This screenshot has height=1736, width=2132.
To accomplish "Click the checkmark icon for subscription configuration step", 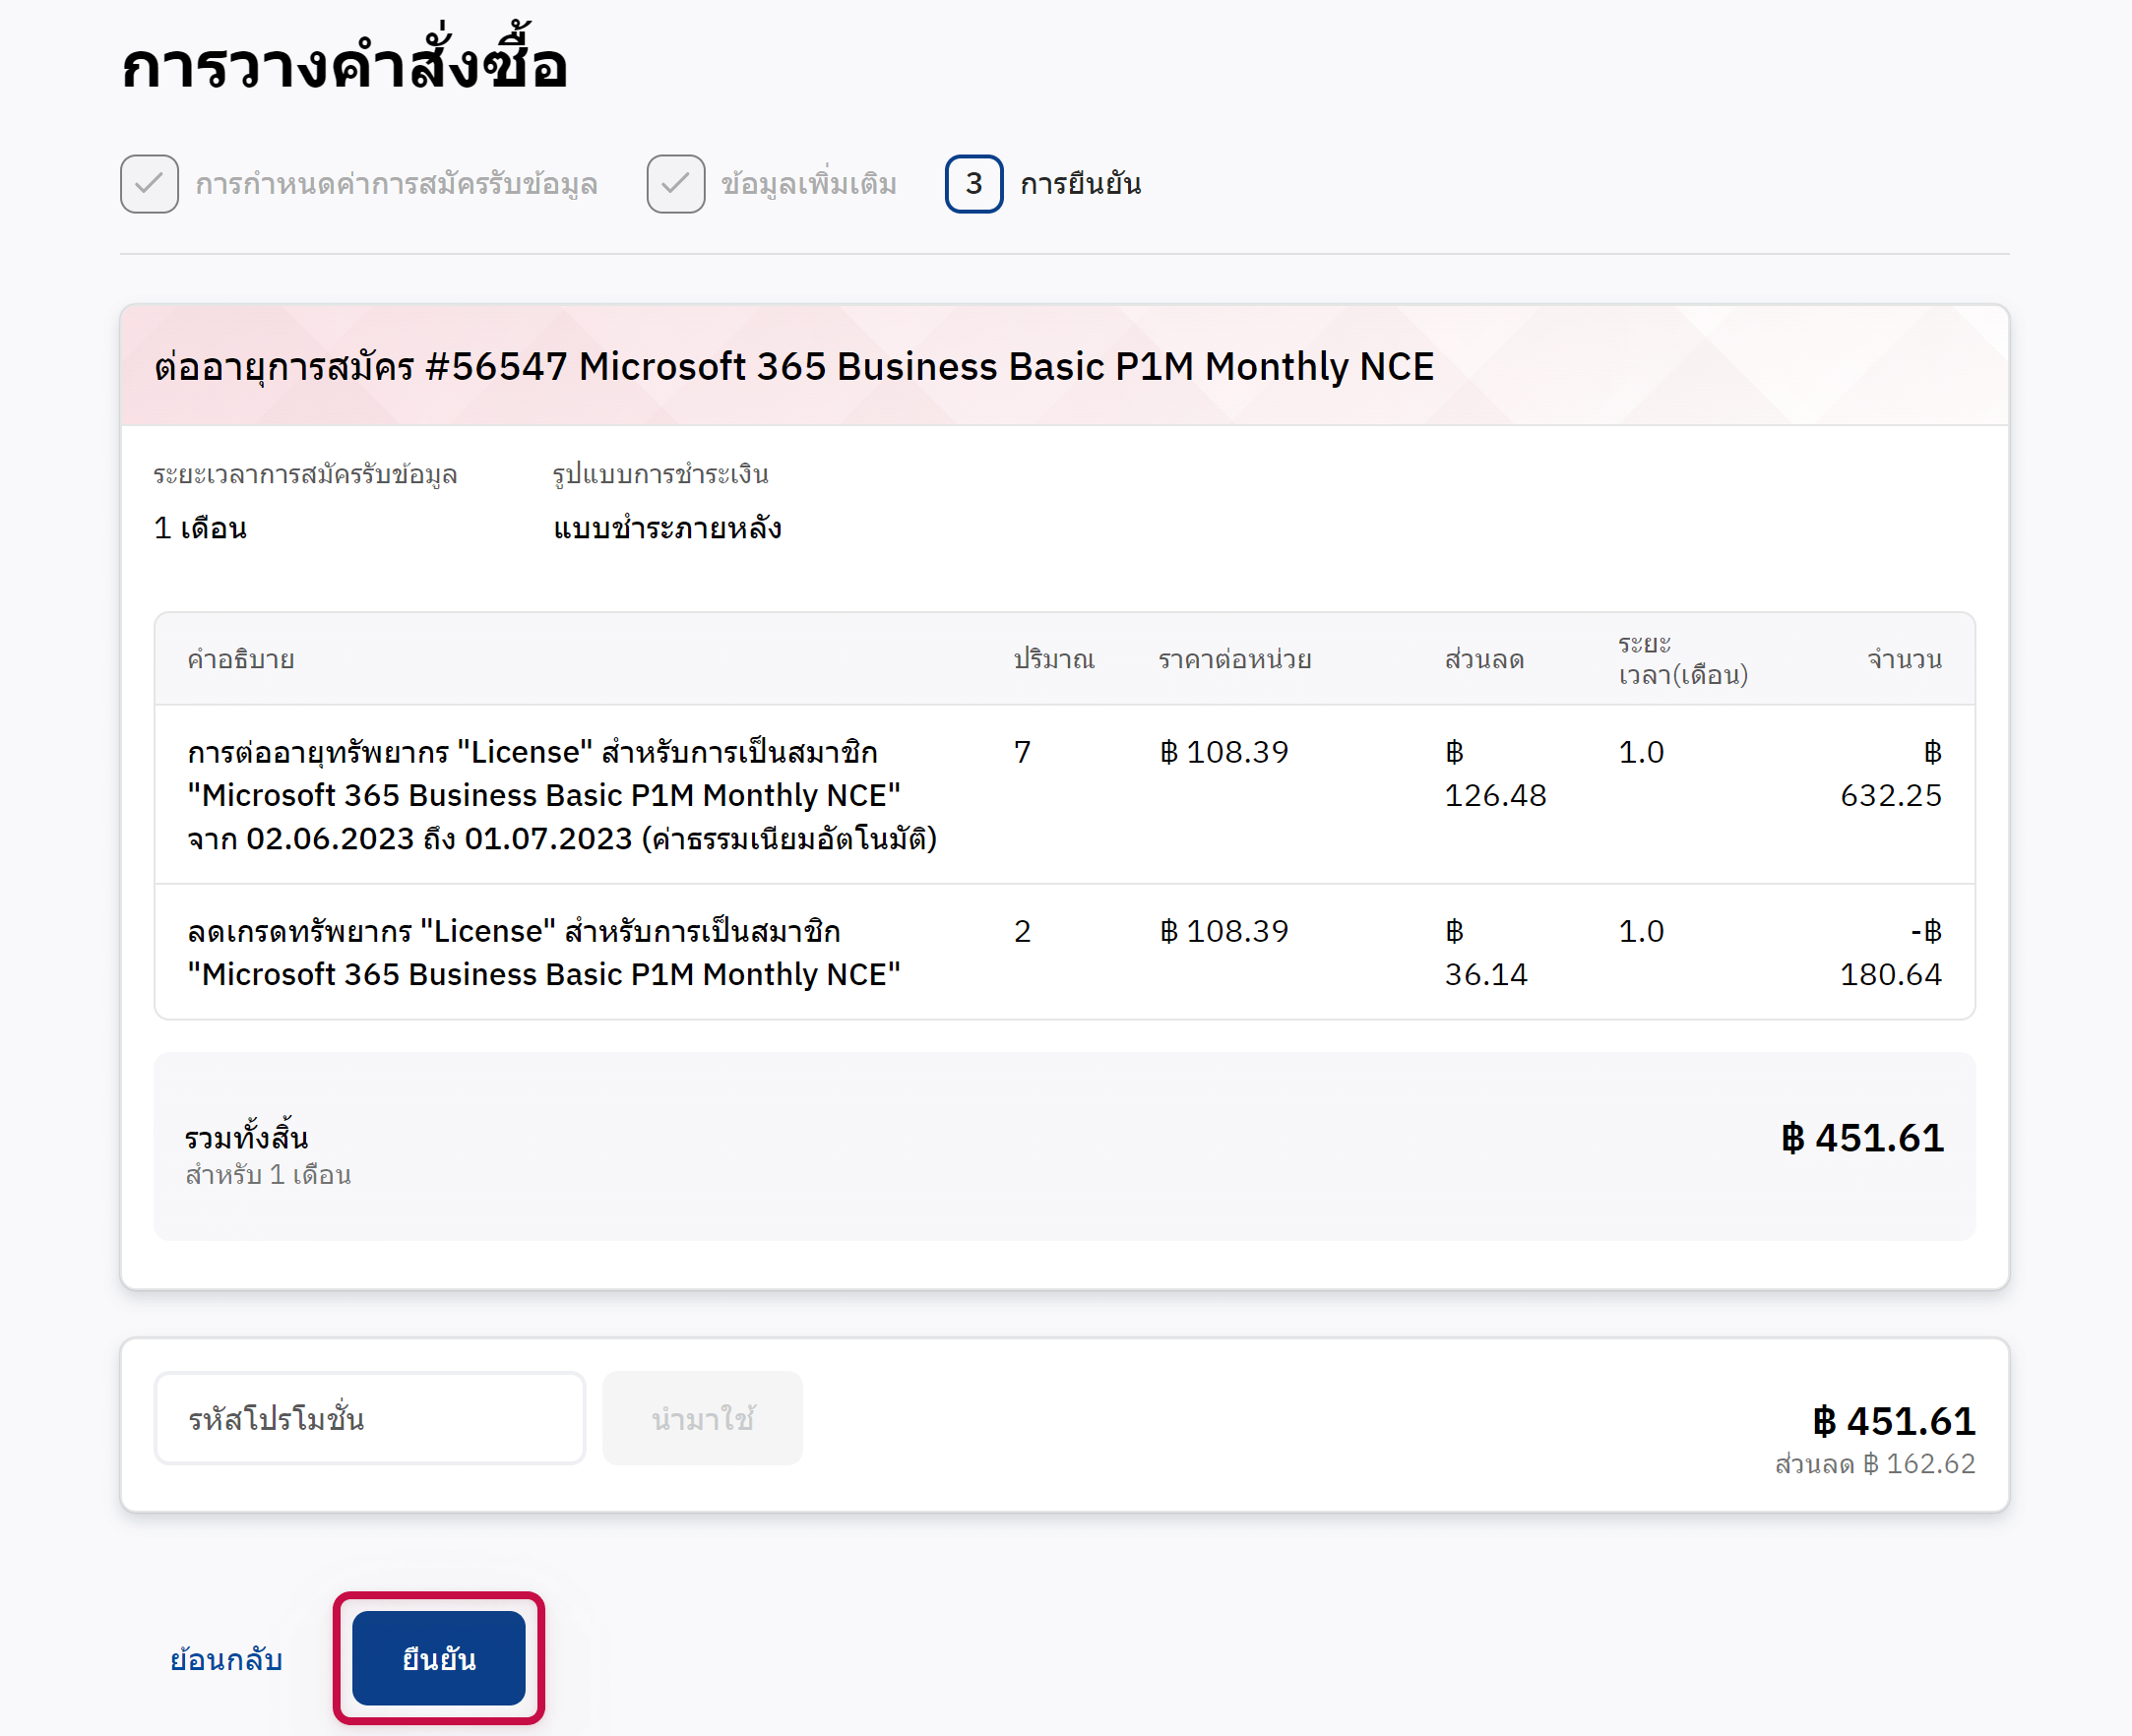I will point(149,184).
